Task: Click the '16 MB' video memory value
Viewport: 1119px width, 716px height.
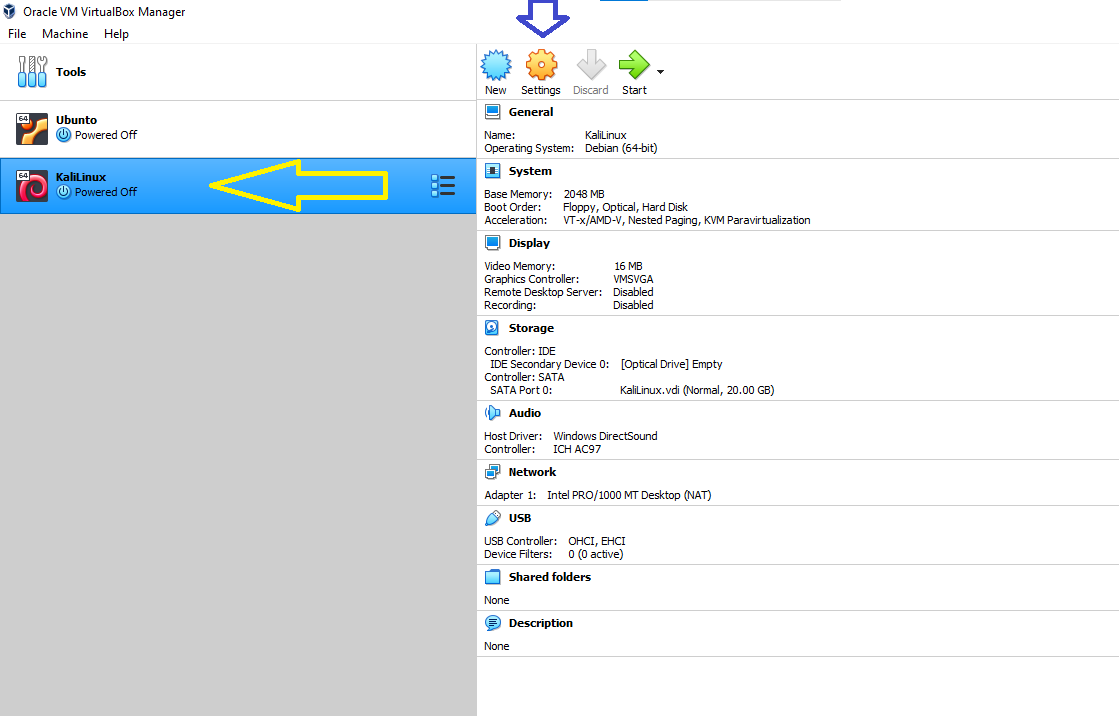Action: (x=628, y=266)
